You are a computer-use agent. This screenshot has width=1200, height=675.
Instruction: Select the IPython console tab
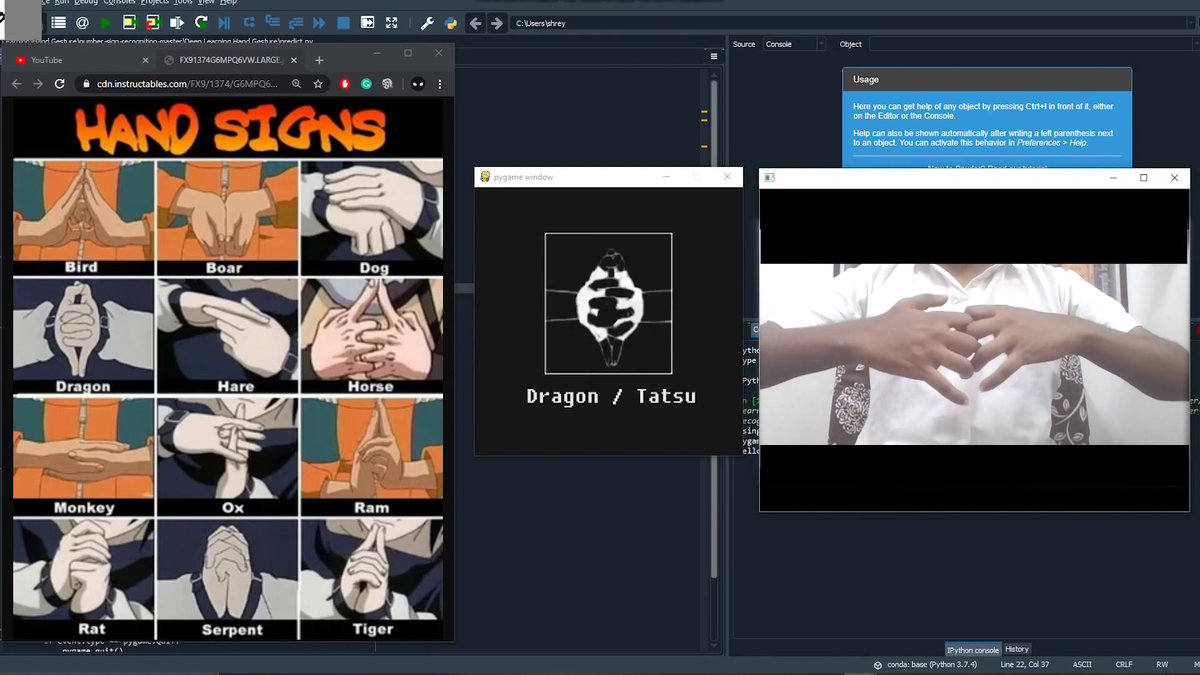pos(972,649)
